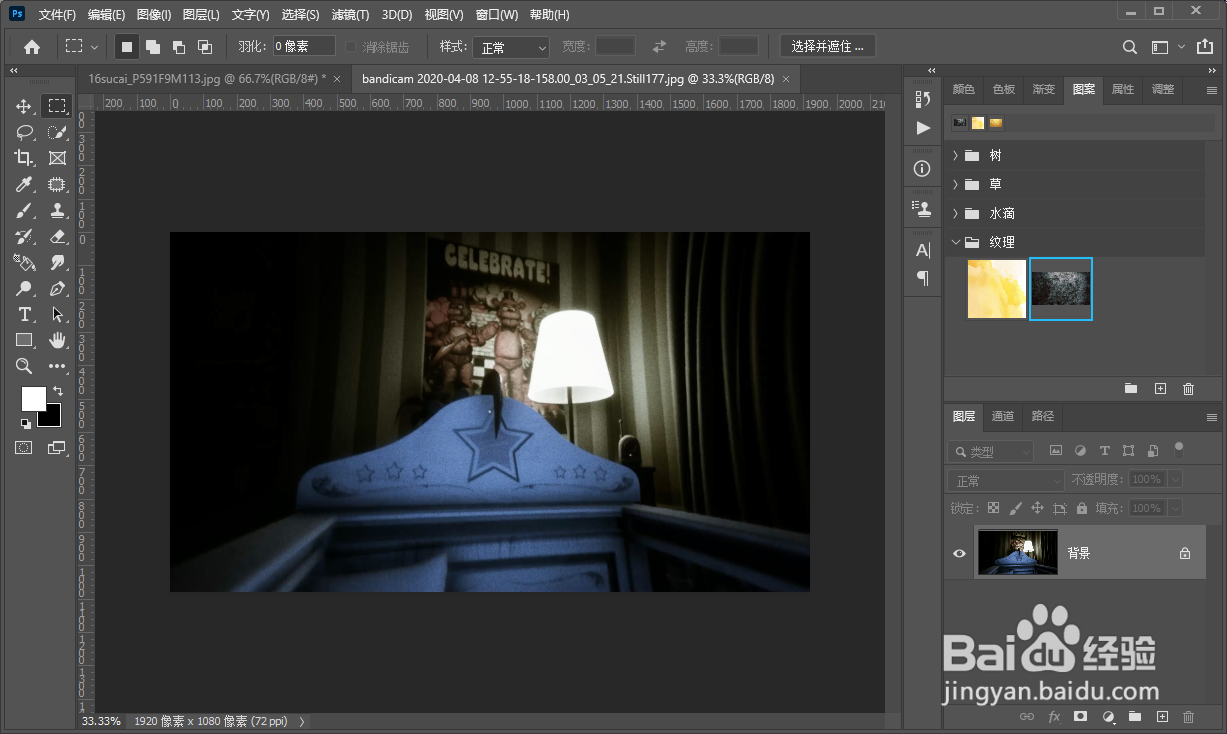Open the layer blend mode dropdown 正常
The height and width of the screenshot is (734, 1227).
(1007, 480)
